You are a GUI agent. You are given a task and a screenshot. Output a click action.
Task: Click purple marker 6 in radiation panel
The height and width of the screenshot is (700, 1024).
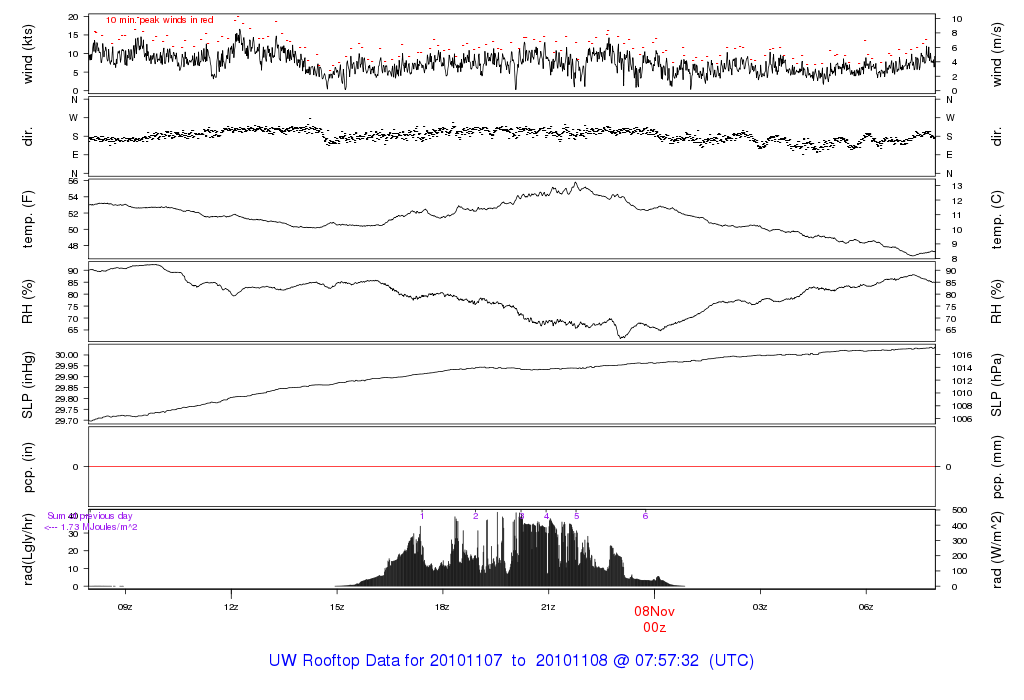click(645, 516)
